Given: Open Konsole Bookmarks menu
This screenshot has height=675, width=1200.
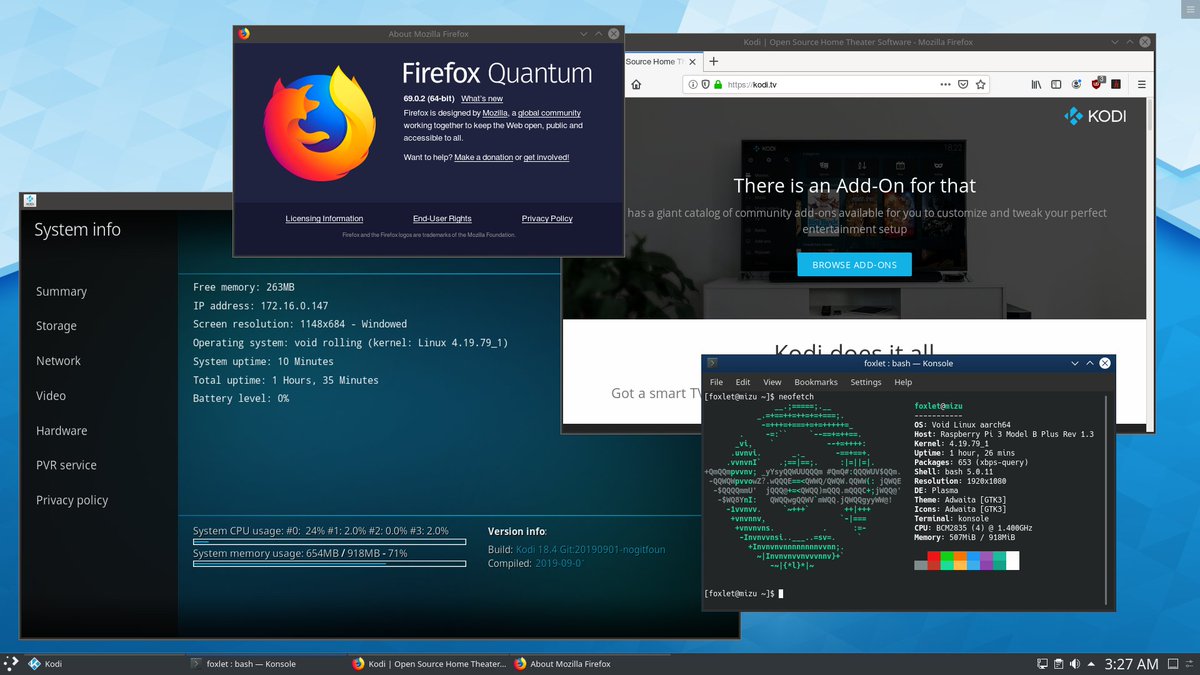Looking at the screenshot, I should 816,382.
